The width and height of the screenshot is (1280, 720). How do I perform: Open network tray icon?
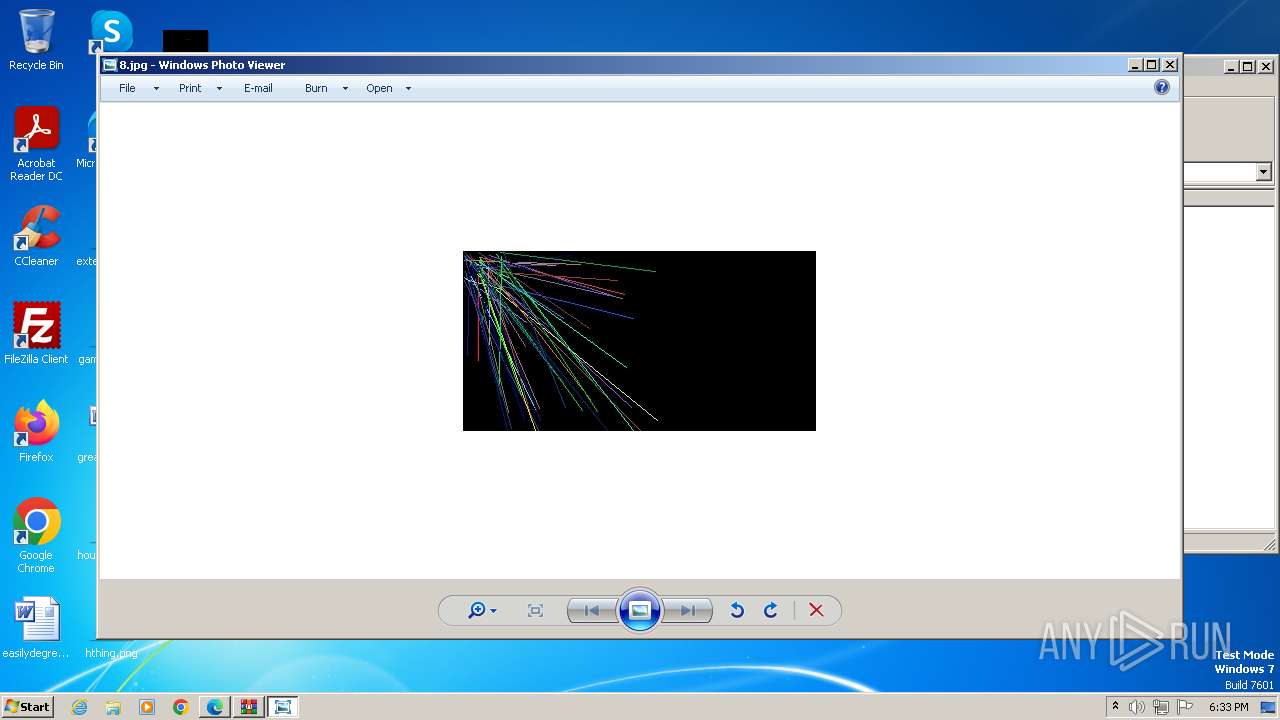coord(1161,707)
